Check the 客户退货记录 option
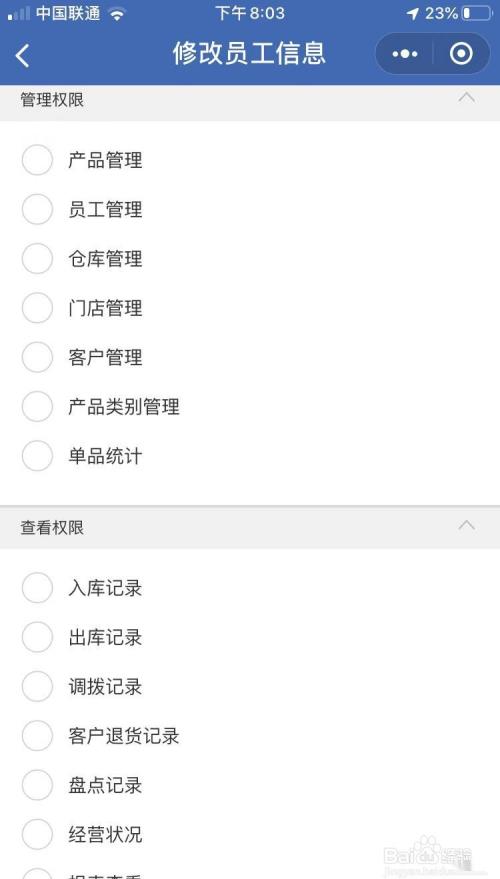Viewport: 500px width, 879px height. pos(37,735)
